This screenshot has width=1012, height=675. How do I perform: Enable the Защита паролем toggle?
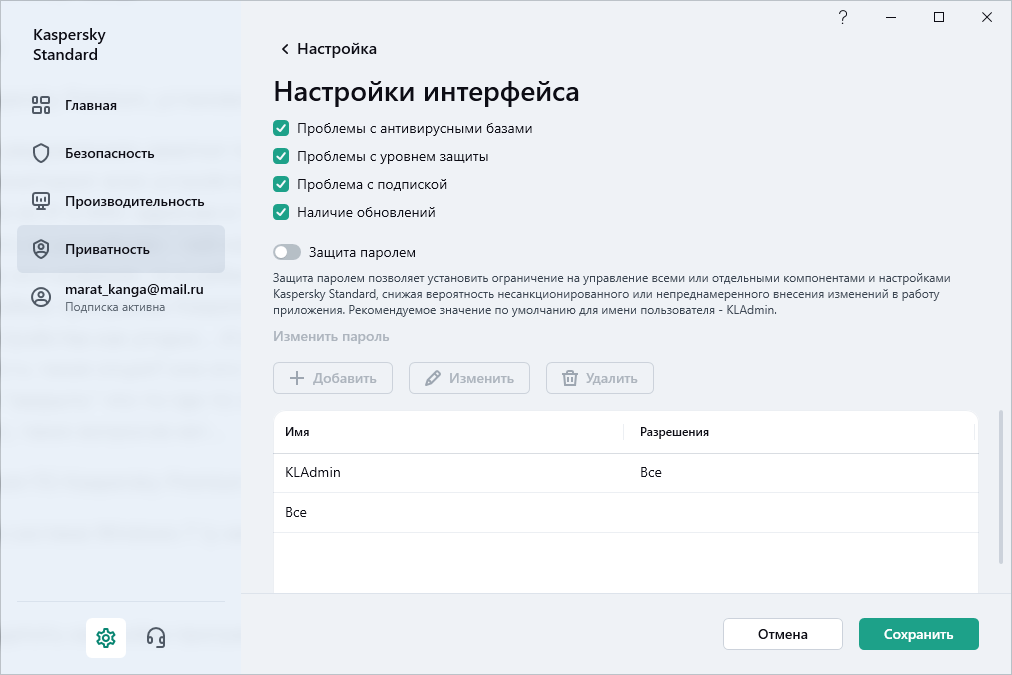click(287, 252)
